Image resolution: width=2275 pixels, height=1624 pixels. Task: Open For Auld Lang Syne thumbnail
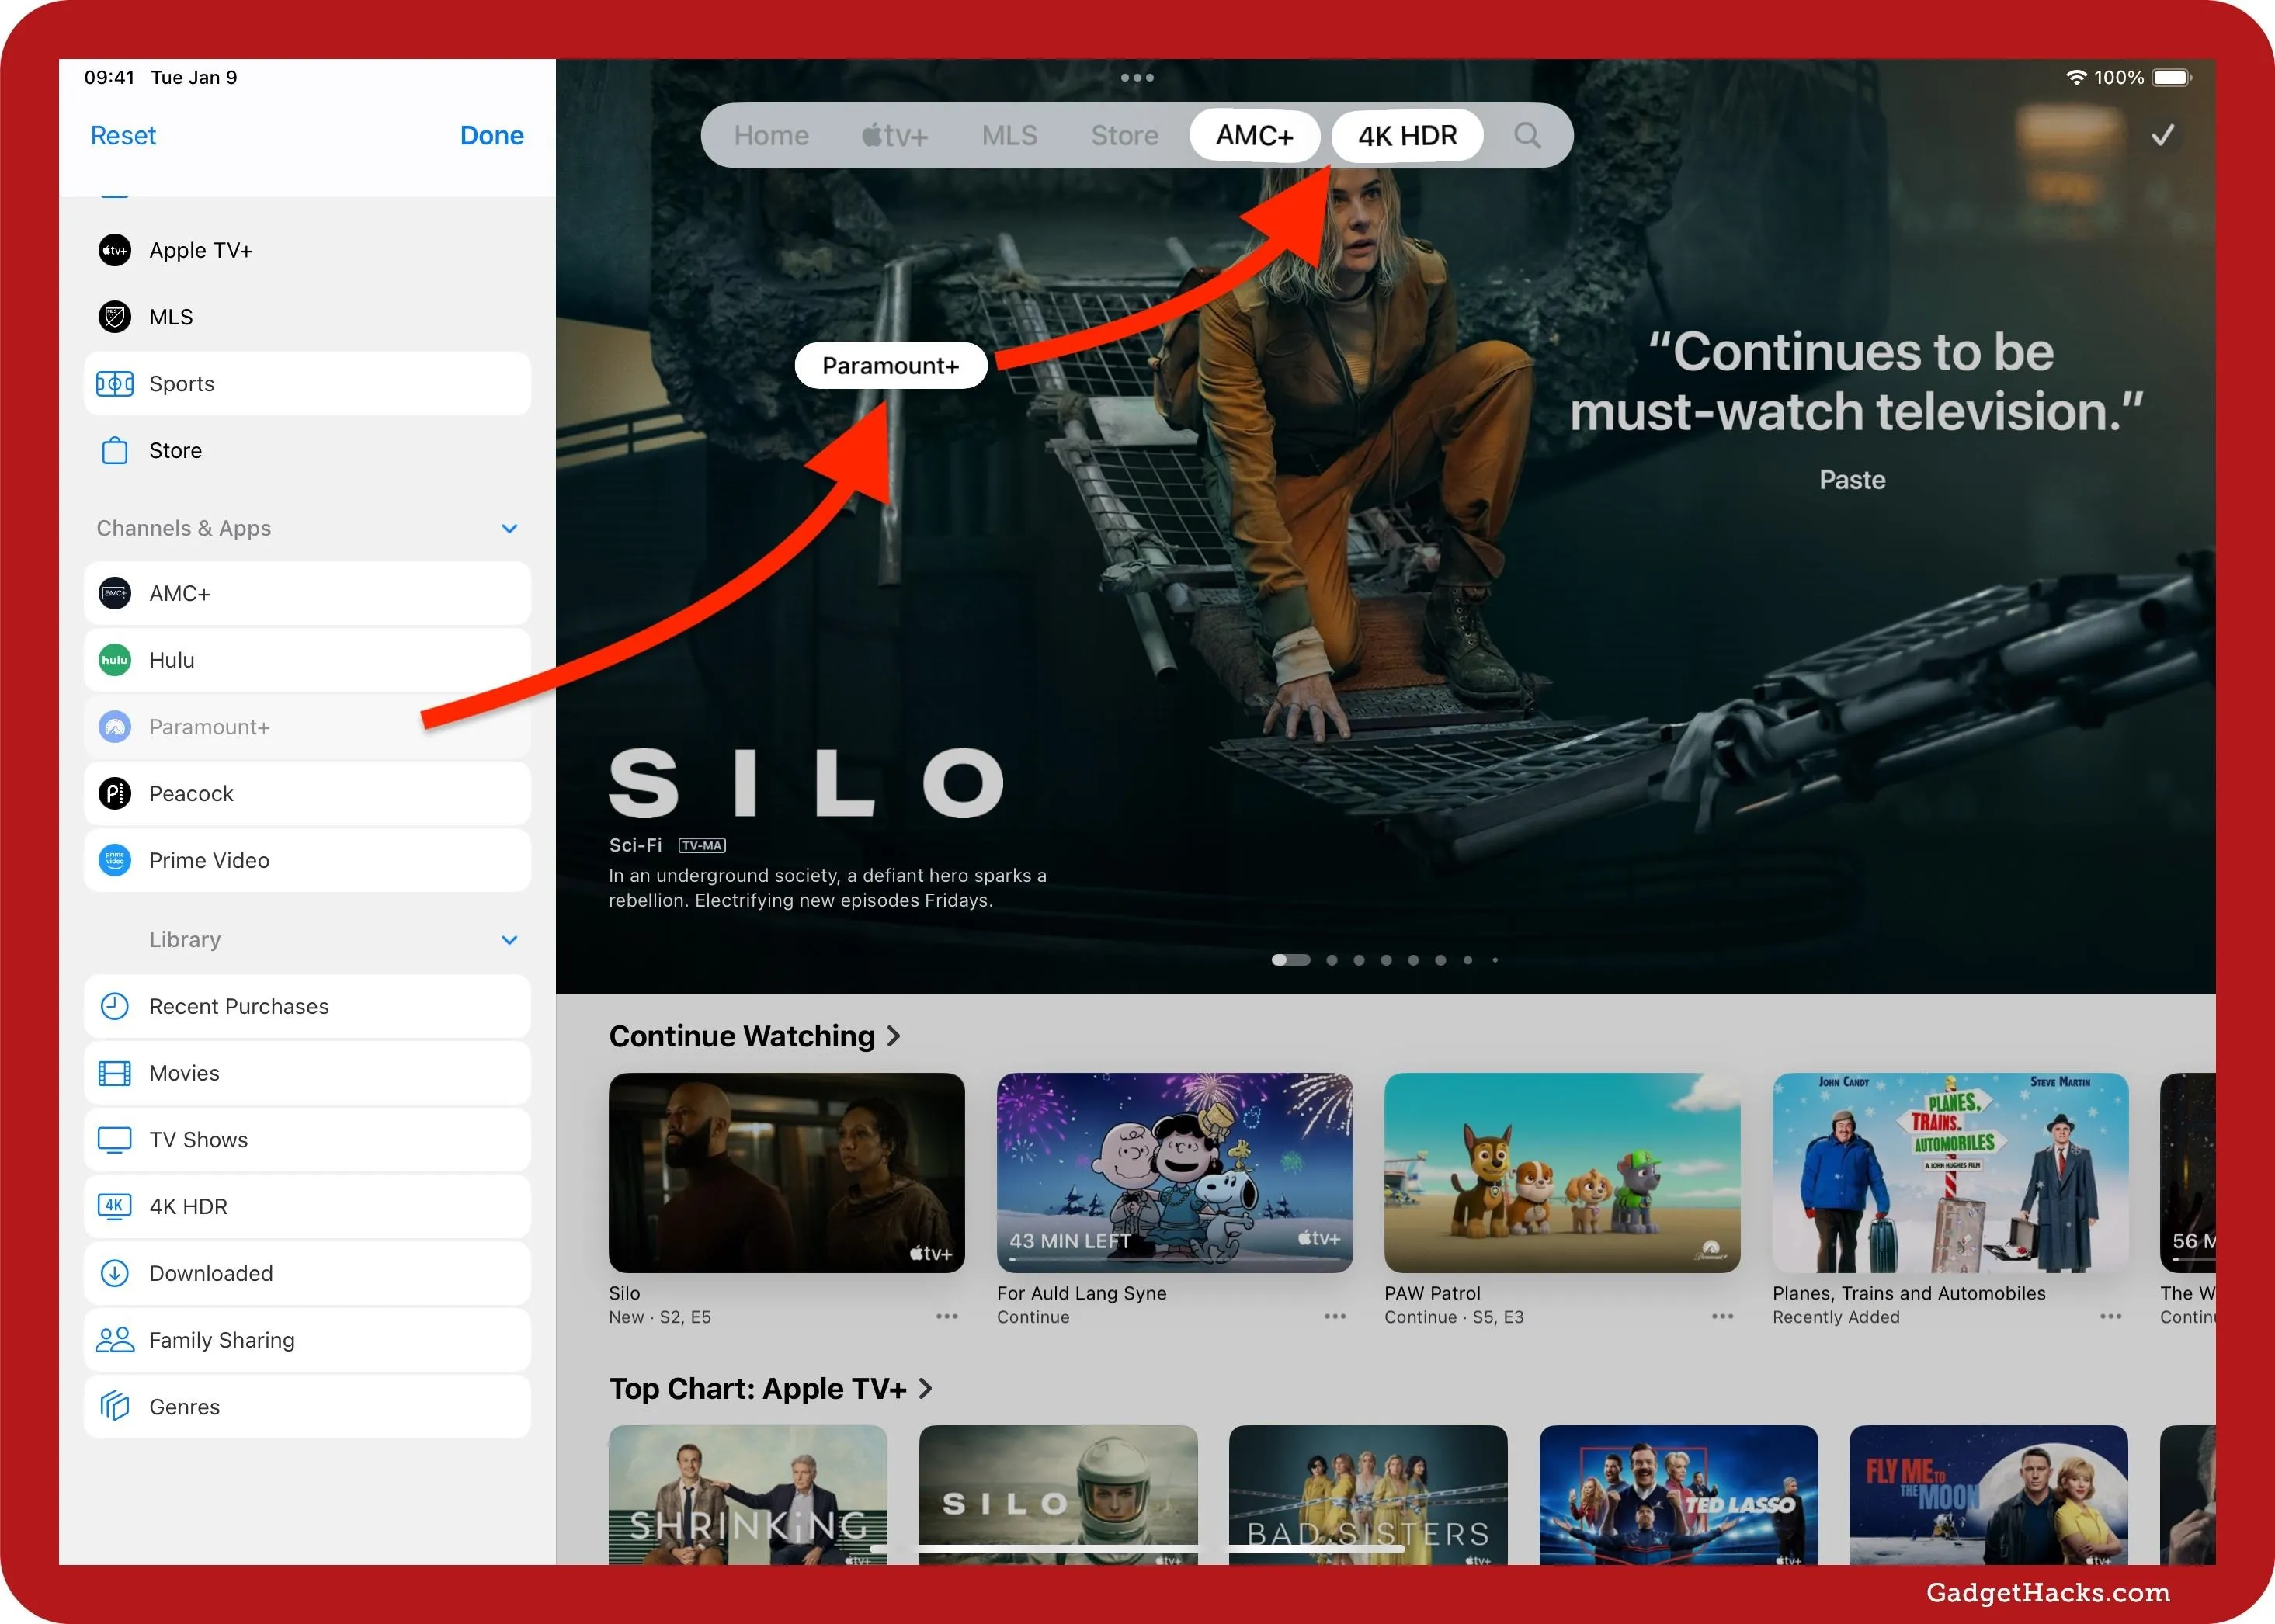pos(1174,1173)
